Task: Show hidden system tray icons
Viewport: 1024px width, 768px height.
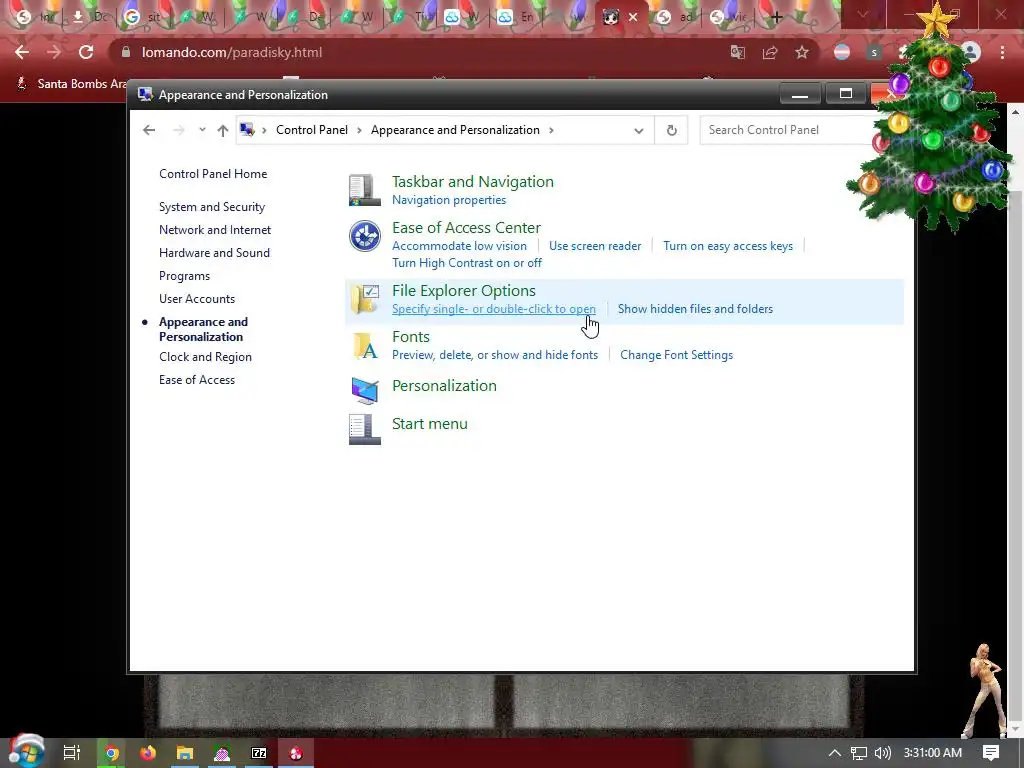Action: pyautogui.click(x=835, y=753)
